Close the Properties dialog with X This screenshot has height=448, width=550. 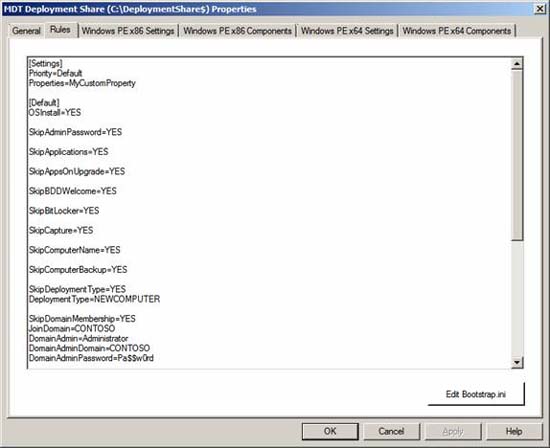click(x=539, y=9)
